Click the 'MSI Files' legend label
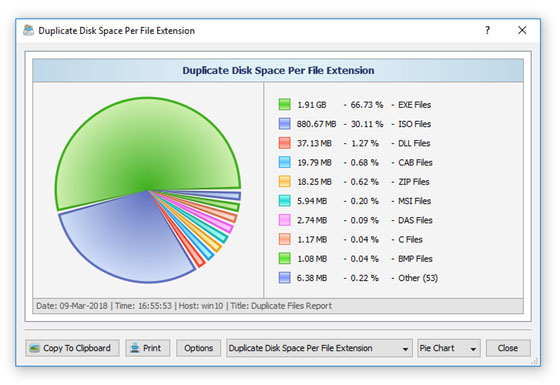Image resolution: width=560 pixels, height=385 pixels. click(415, 201)
